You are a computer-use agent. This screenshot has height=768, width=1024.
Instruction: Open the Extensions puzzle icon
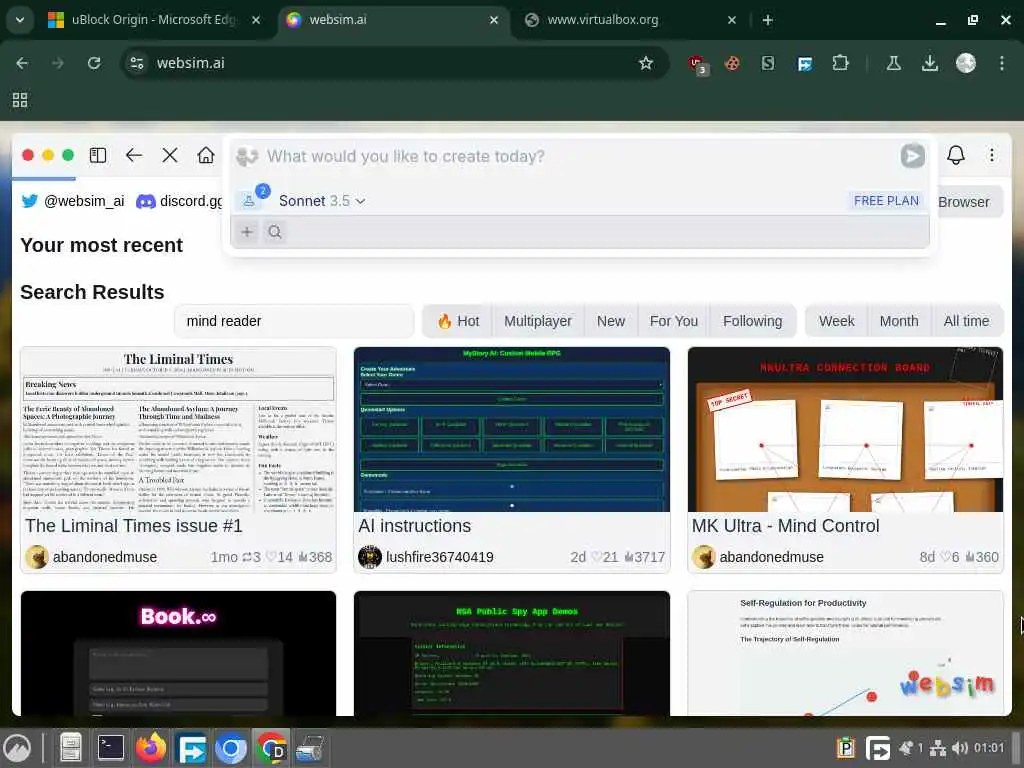pos(840,63)
